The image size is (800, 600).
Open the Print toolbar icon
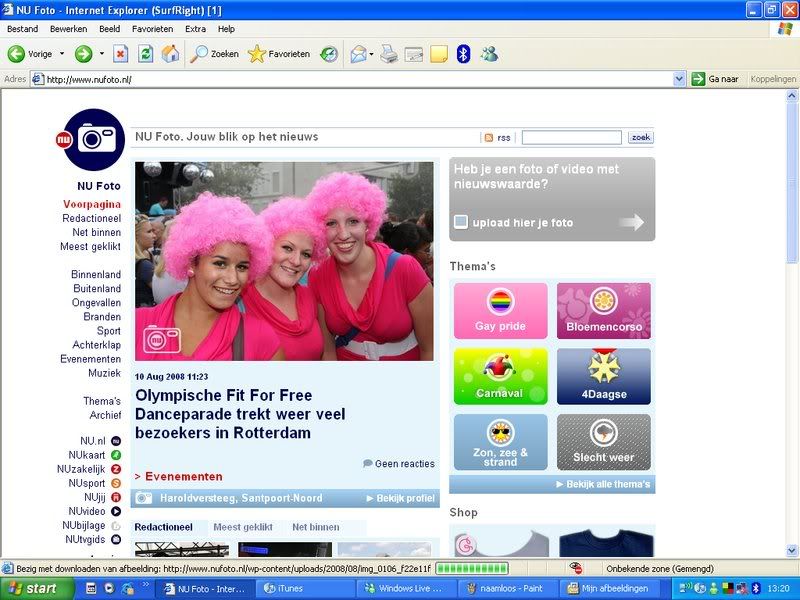point(389,54)
